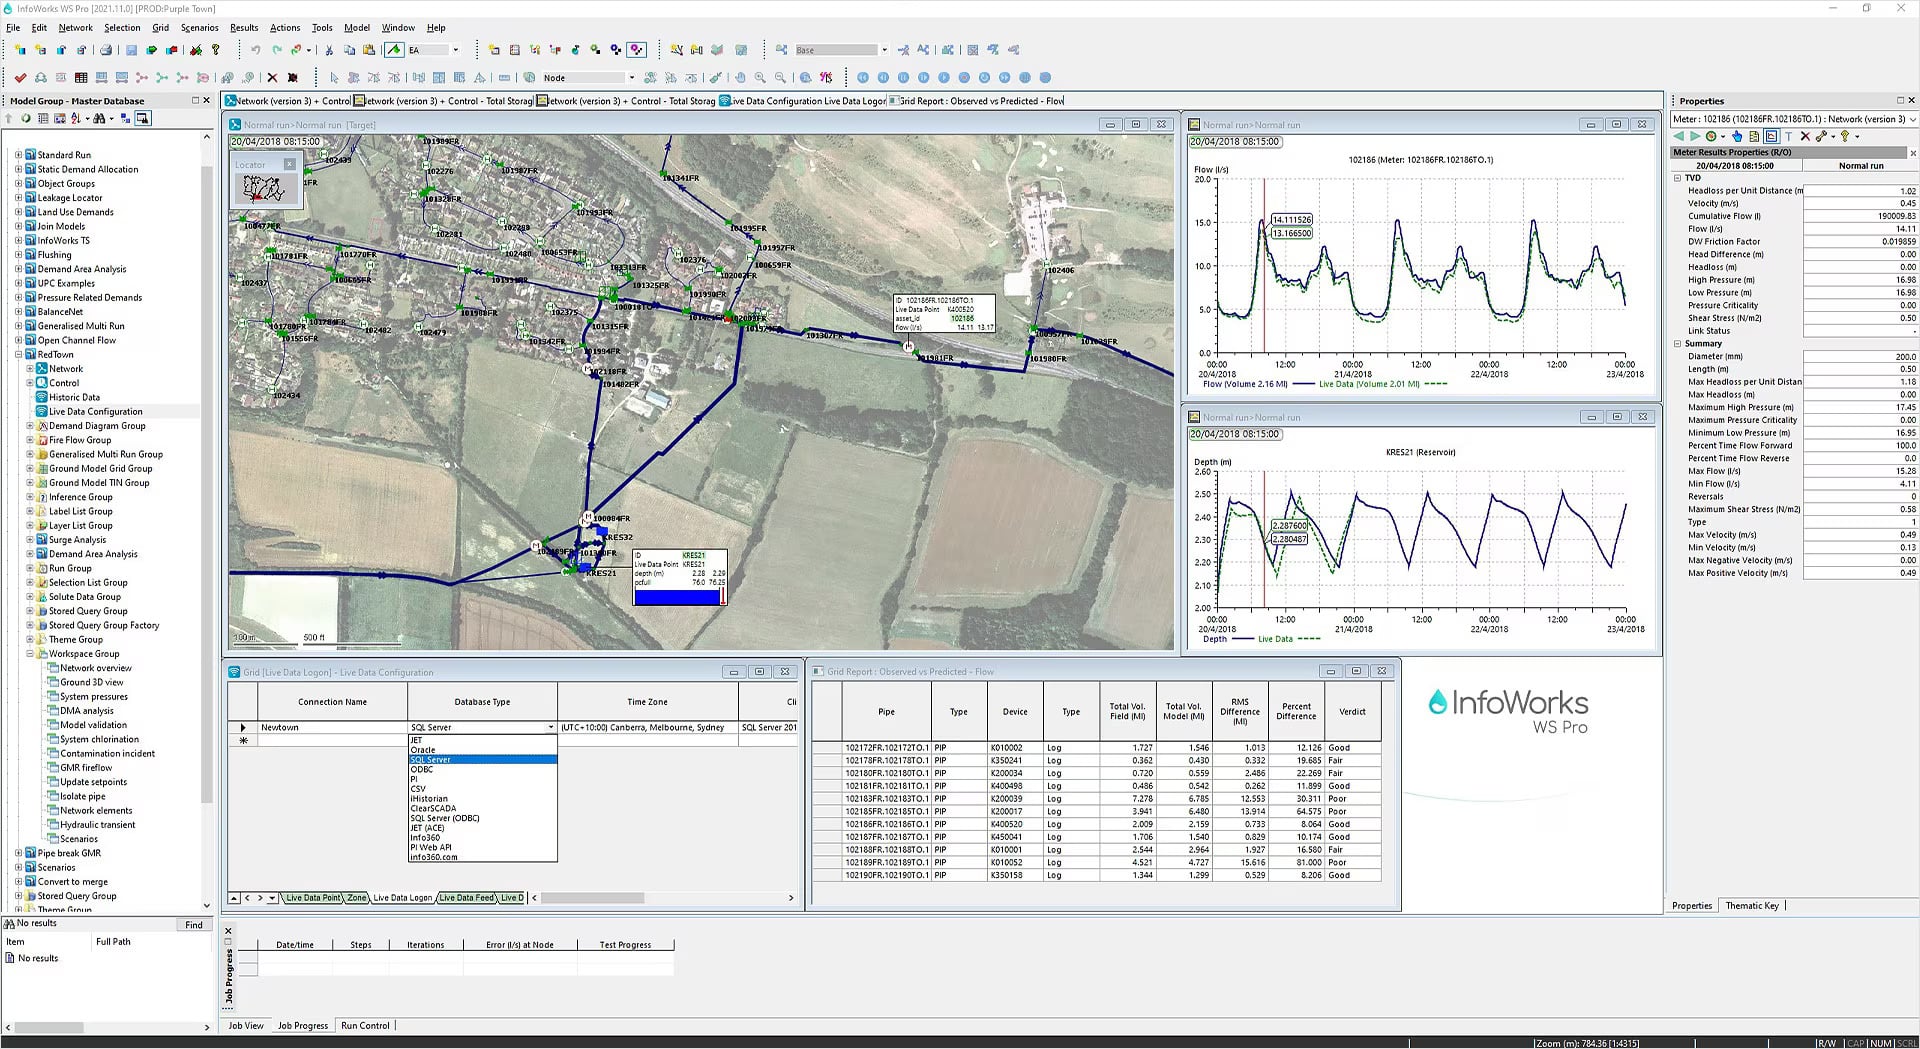Click the Print toolbar icon
The width and height of the screenshot is (1920, 1049).
(106, 49)
